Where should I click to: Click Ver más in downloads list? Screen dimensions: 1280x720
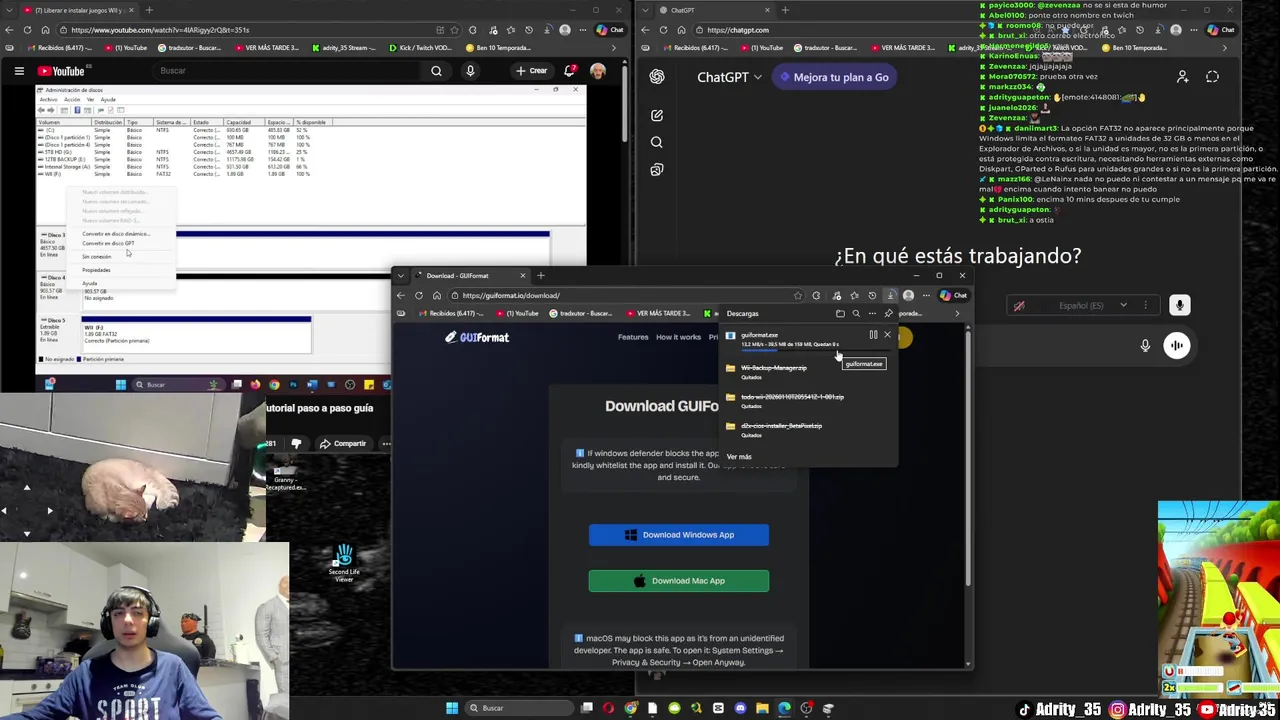[739, 457]
